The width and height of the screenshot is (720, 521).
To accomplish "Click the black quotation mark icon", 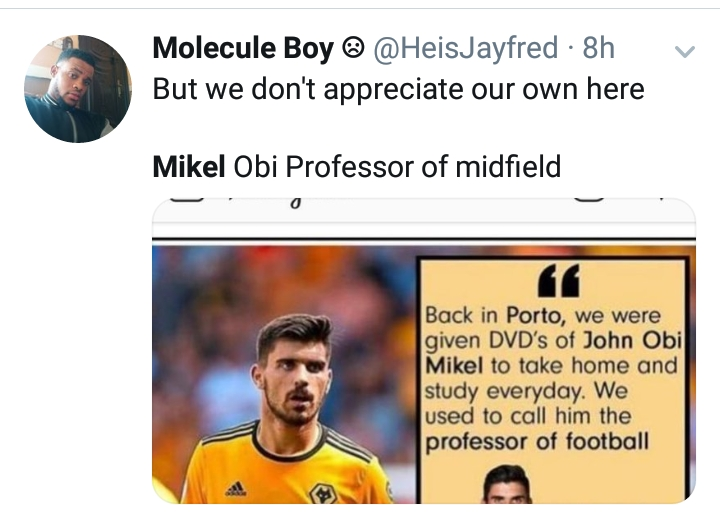I will coord(558,283).
